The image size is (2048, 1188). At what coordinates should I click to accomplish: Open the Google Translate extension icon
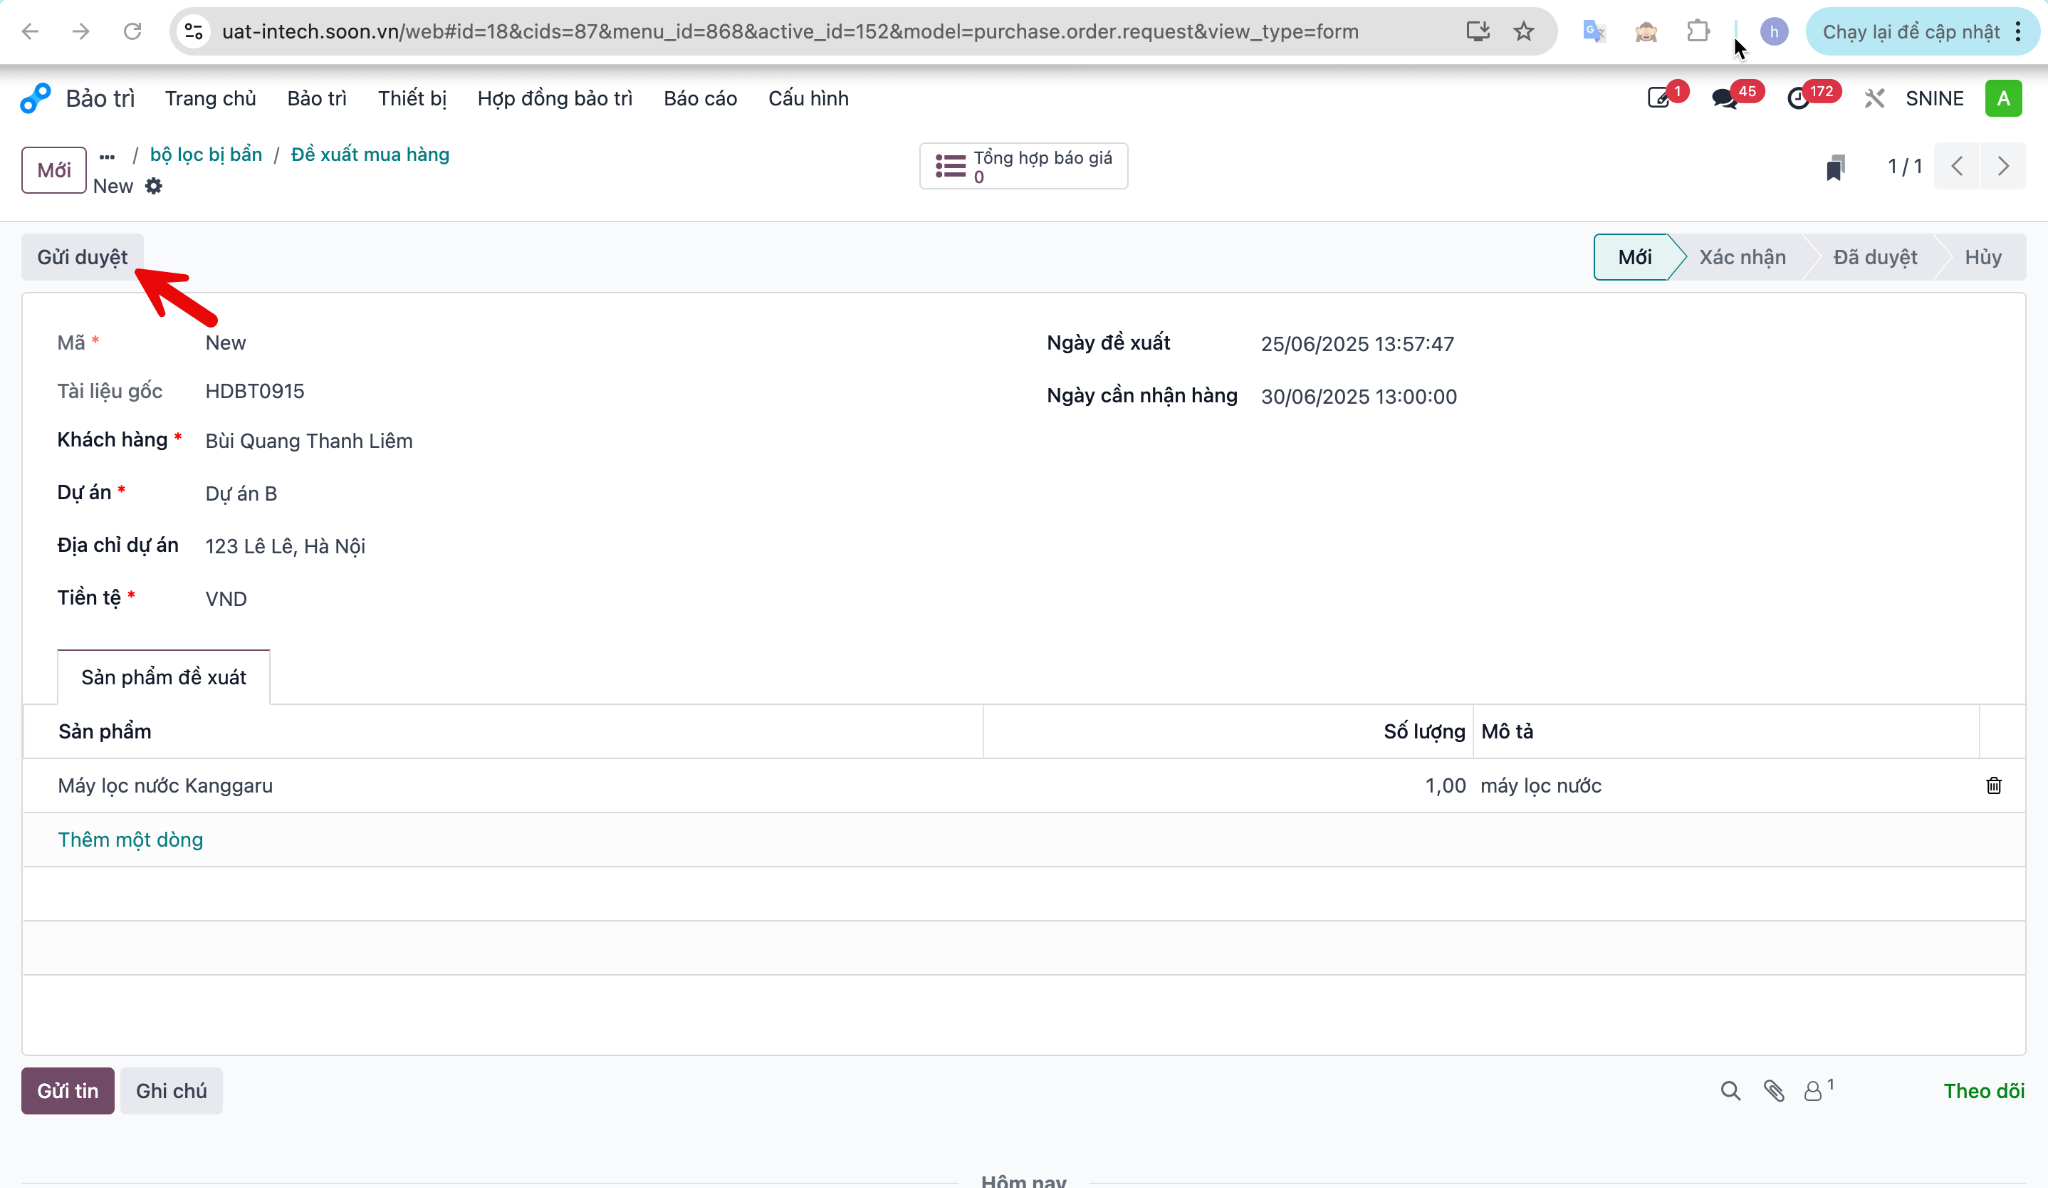coord(1594,31)
